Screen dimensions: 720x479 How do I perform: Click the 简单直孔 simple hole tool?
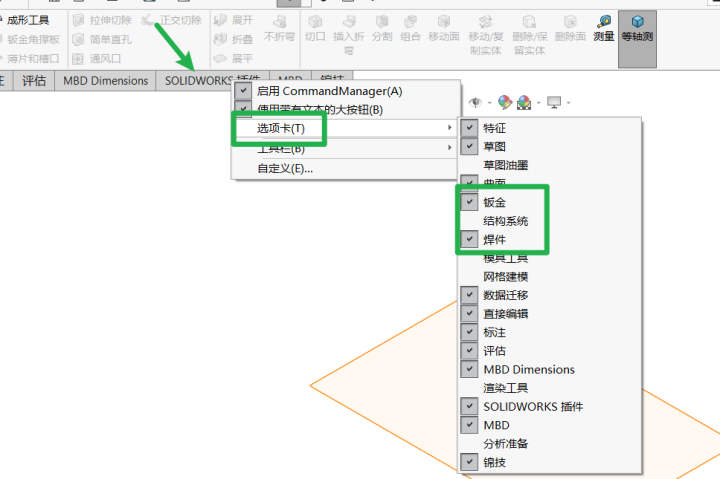(x=103, y=39)
